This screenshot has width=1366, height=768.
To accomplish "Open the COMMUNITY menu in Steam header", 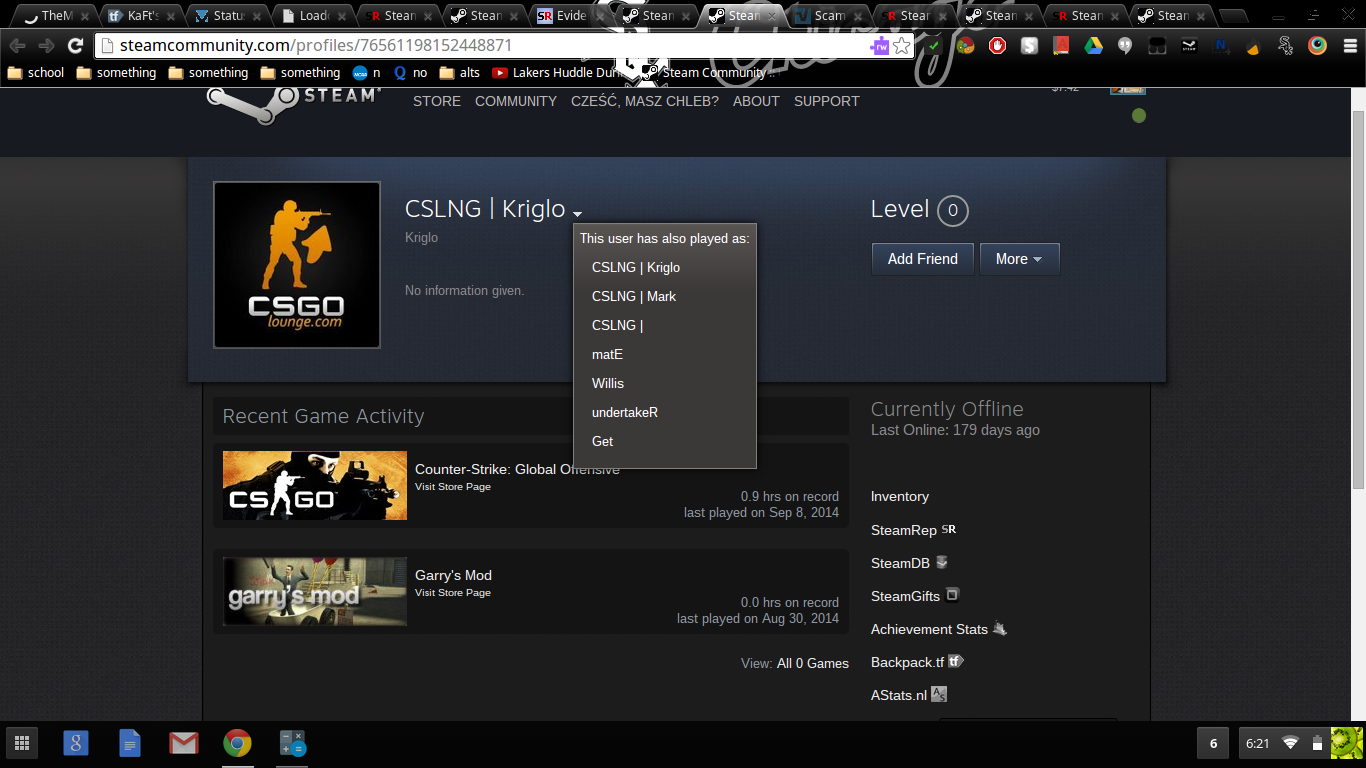I will pyautogui.click(x=515, y=101).
